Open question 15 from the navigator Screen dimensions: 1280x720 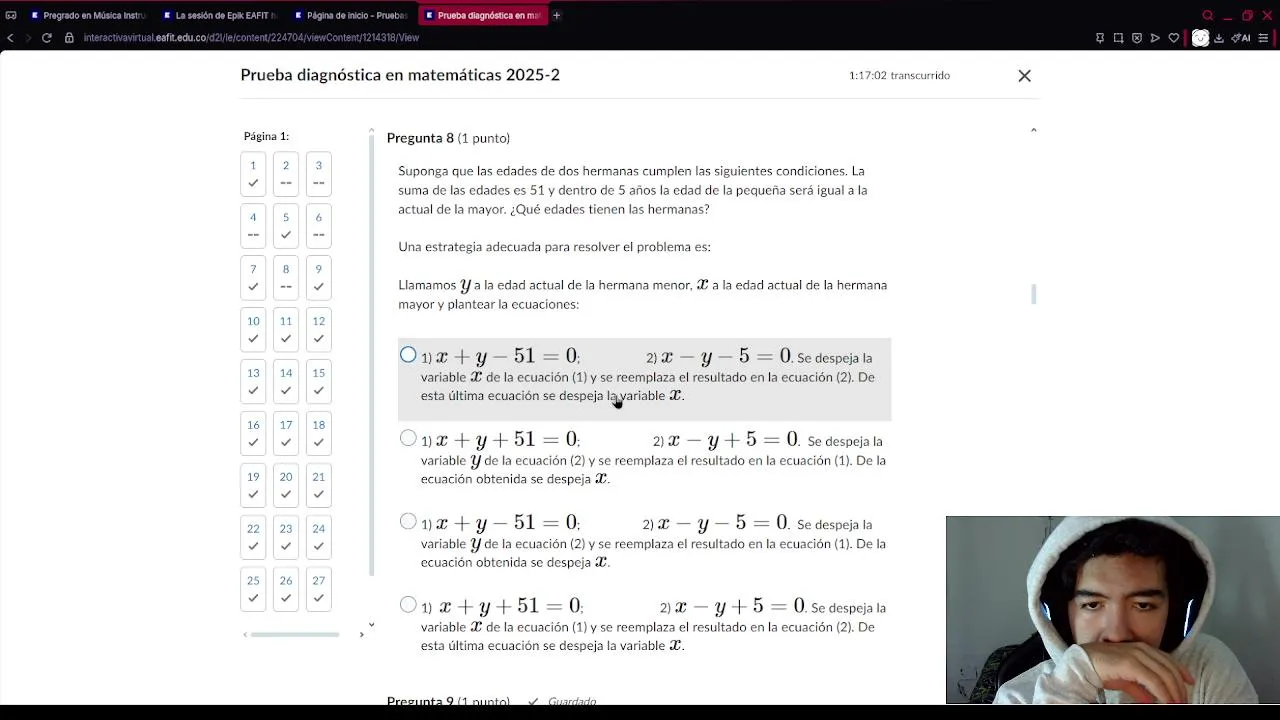click(x=319, y=382)
